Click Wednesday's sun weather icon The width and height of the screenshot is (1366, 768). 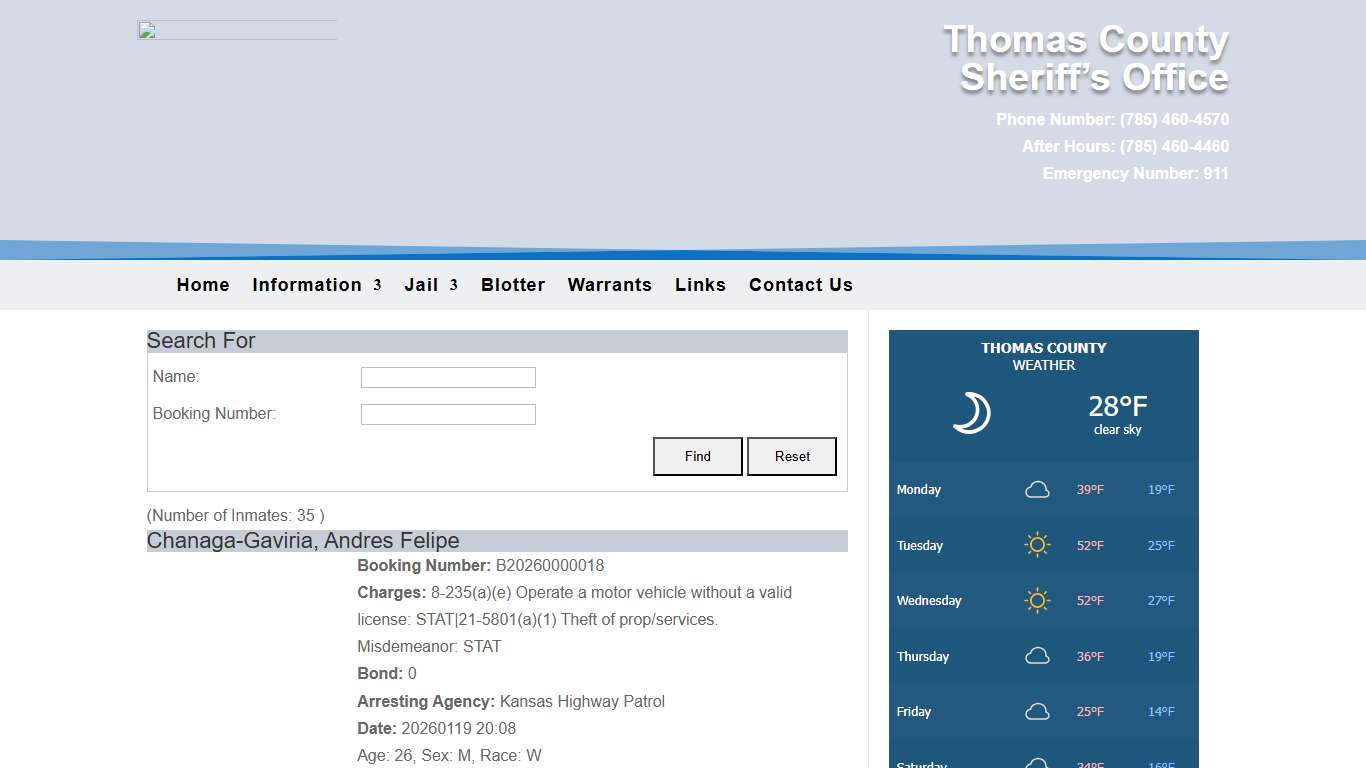(1037, 601)
